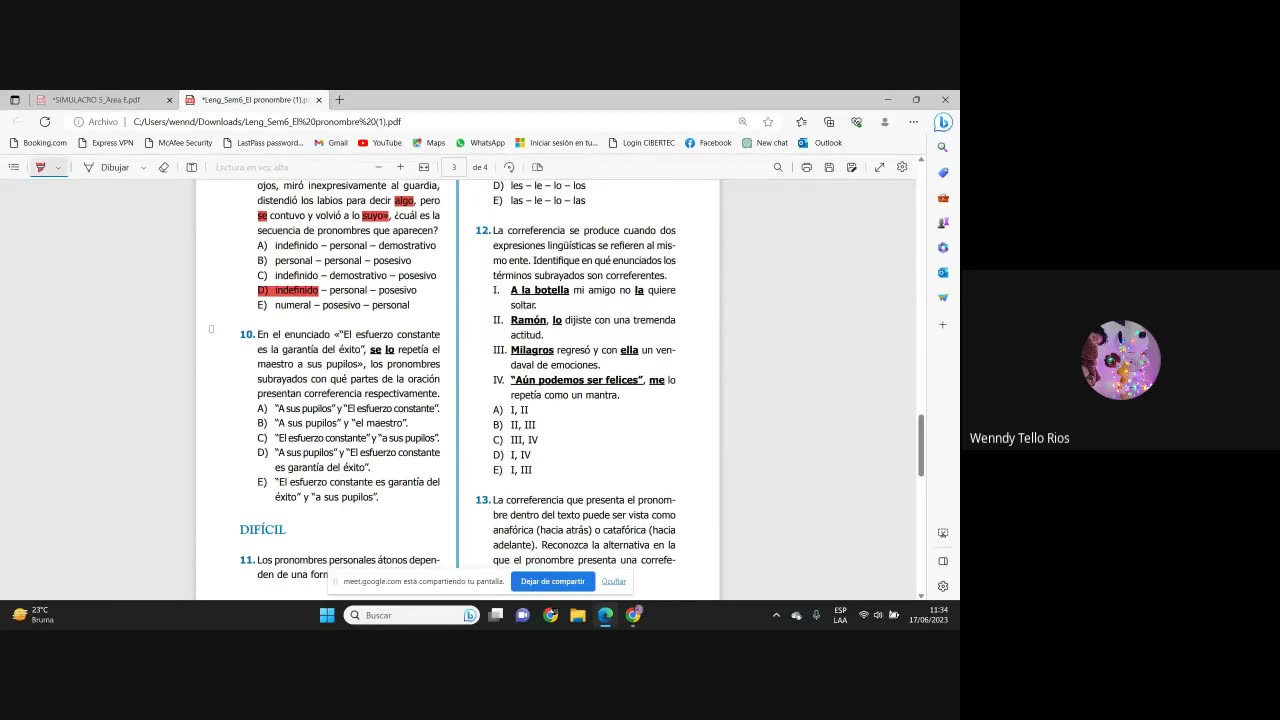
Task: Open Bing chat sidebar button
Action: pos(943,122)
